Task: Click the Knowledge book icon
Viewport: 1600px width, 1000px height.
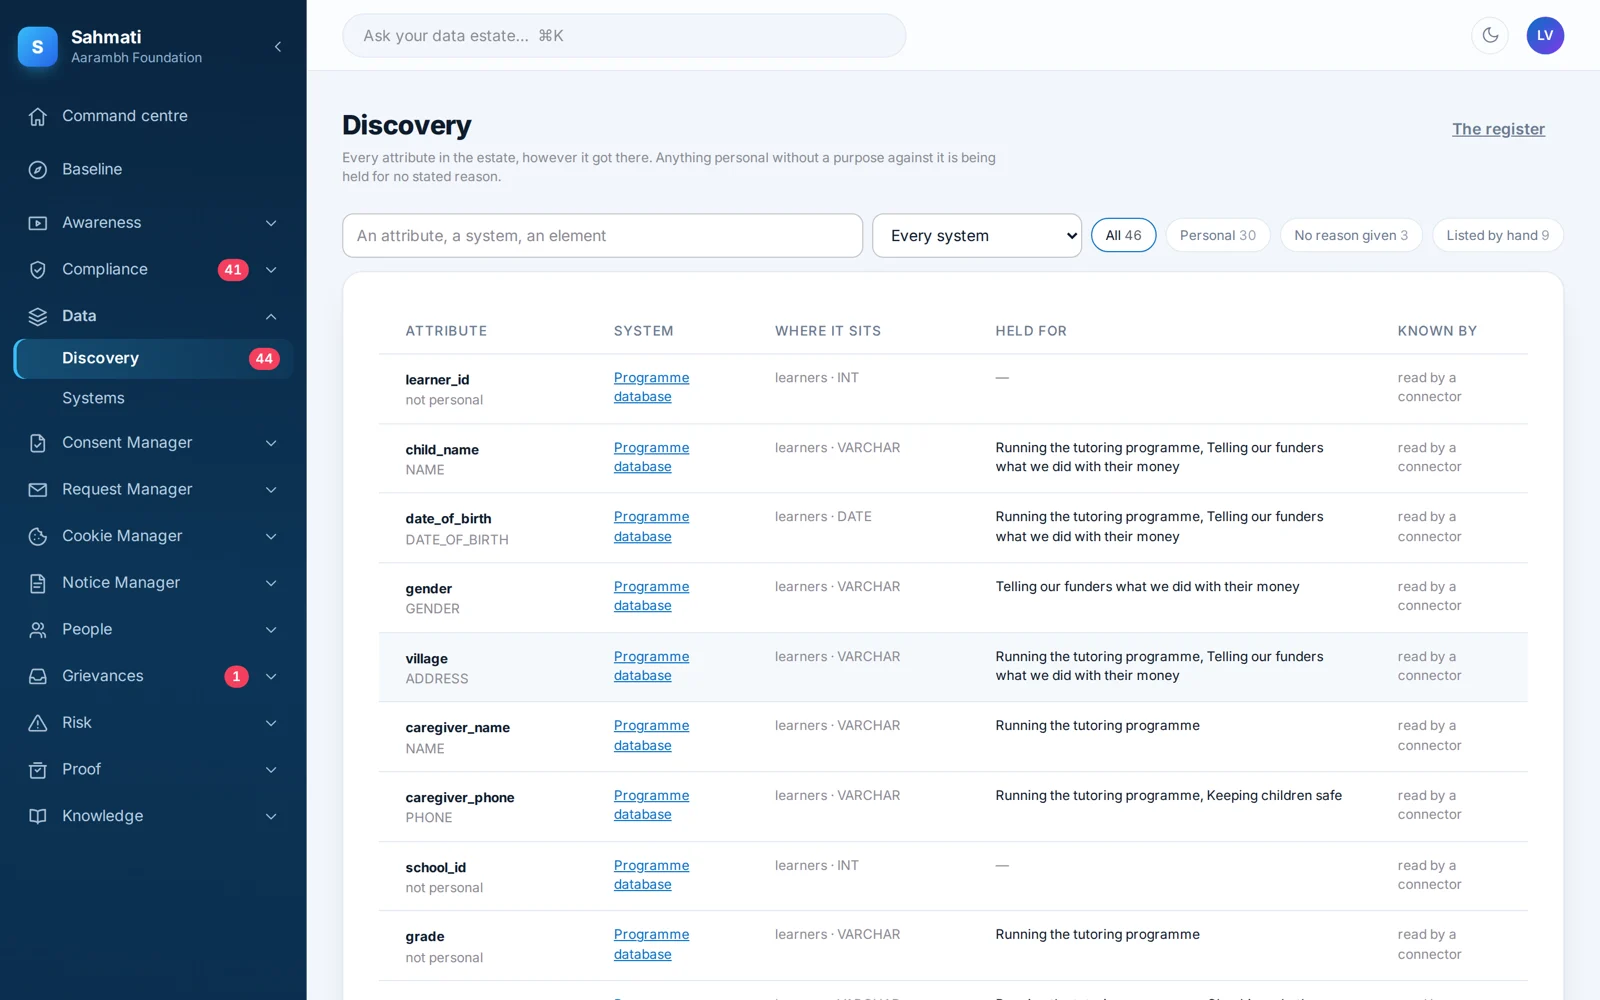Action: click(x=38, y=816)
